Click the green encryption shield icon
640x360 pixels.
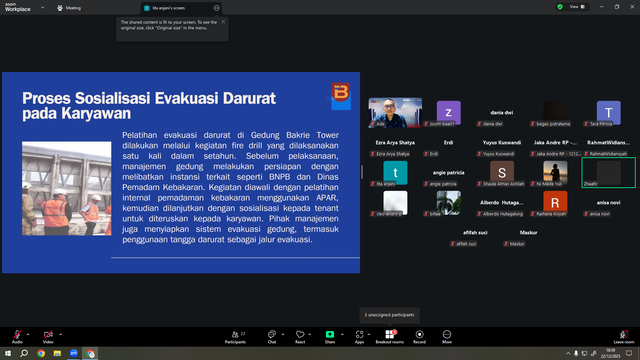tap(560, 7)
